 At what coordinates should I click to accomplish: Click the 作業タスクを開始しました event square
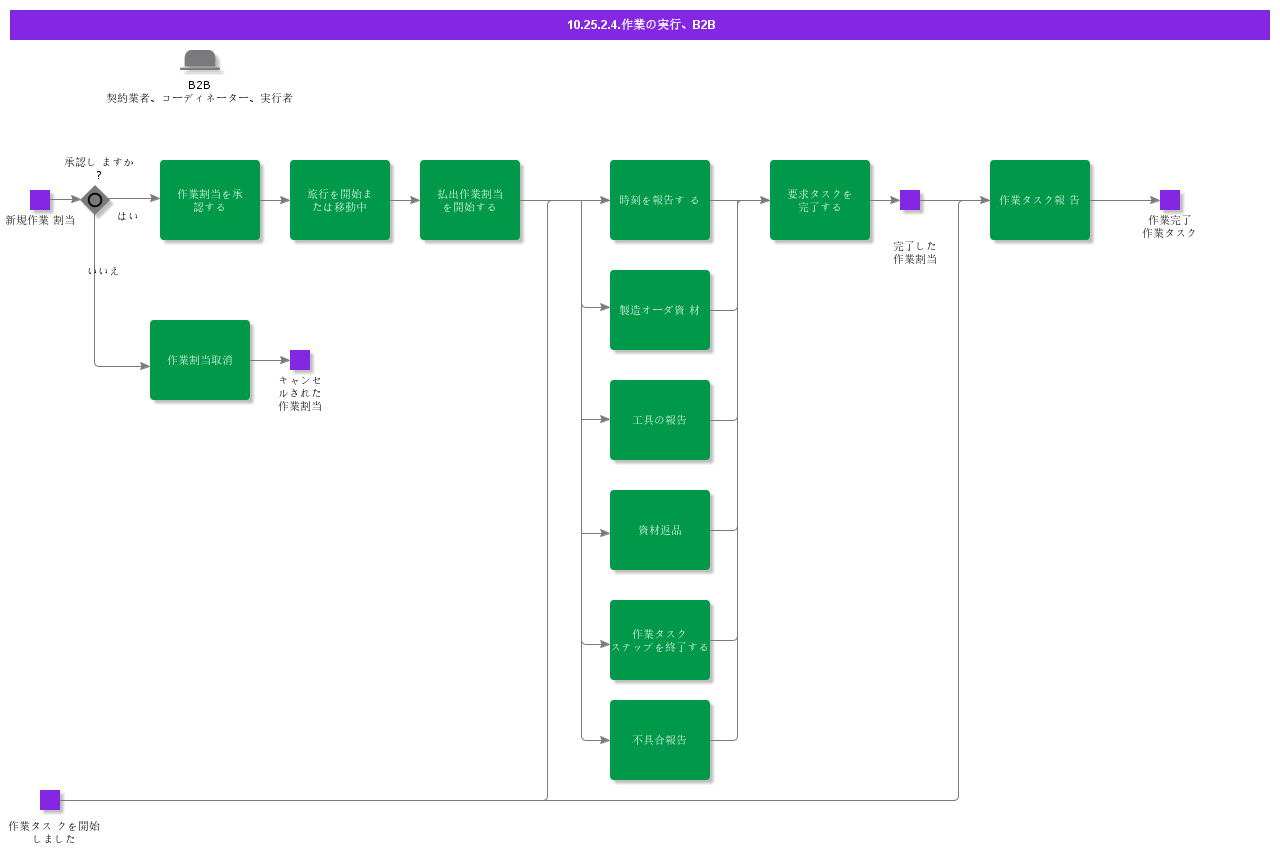(x=50, y=800)
